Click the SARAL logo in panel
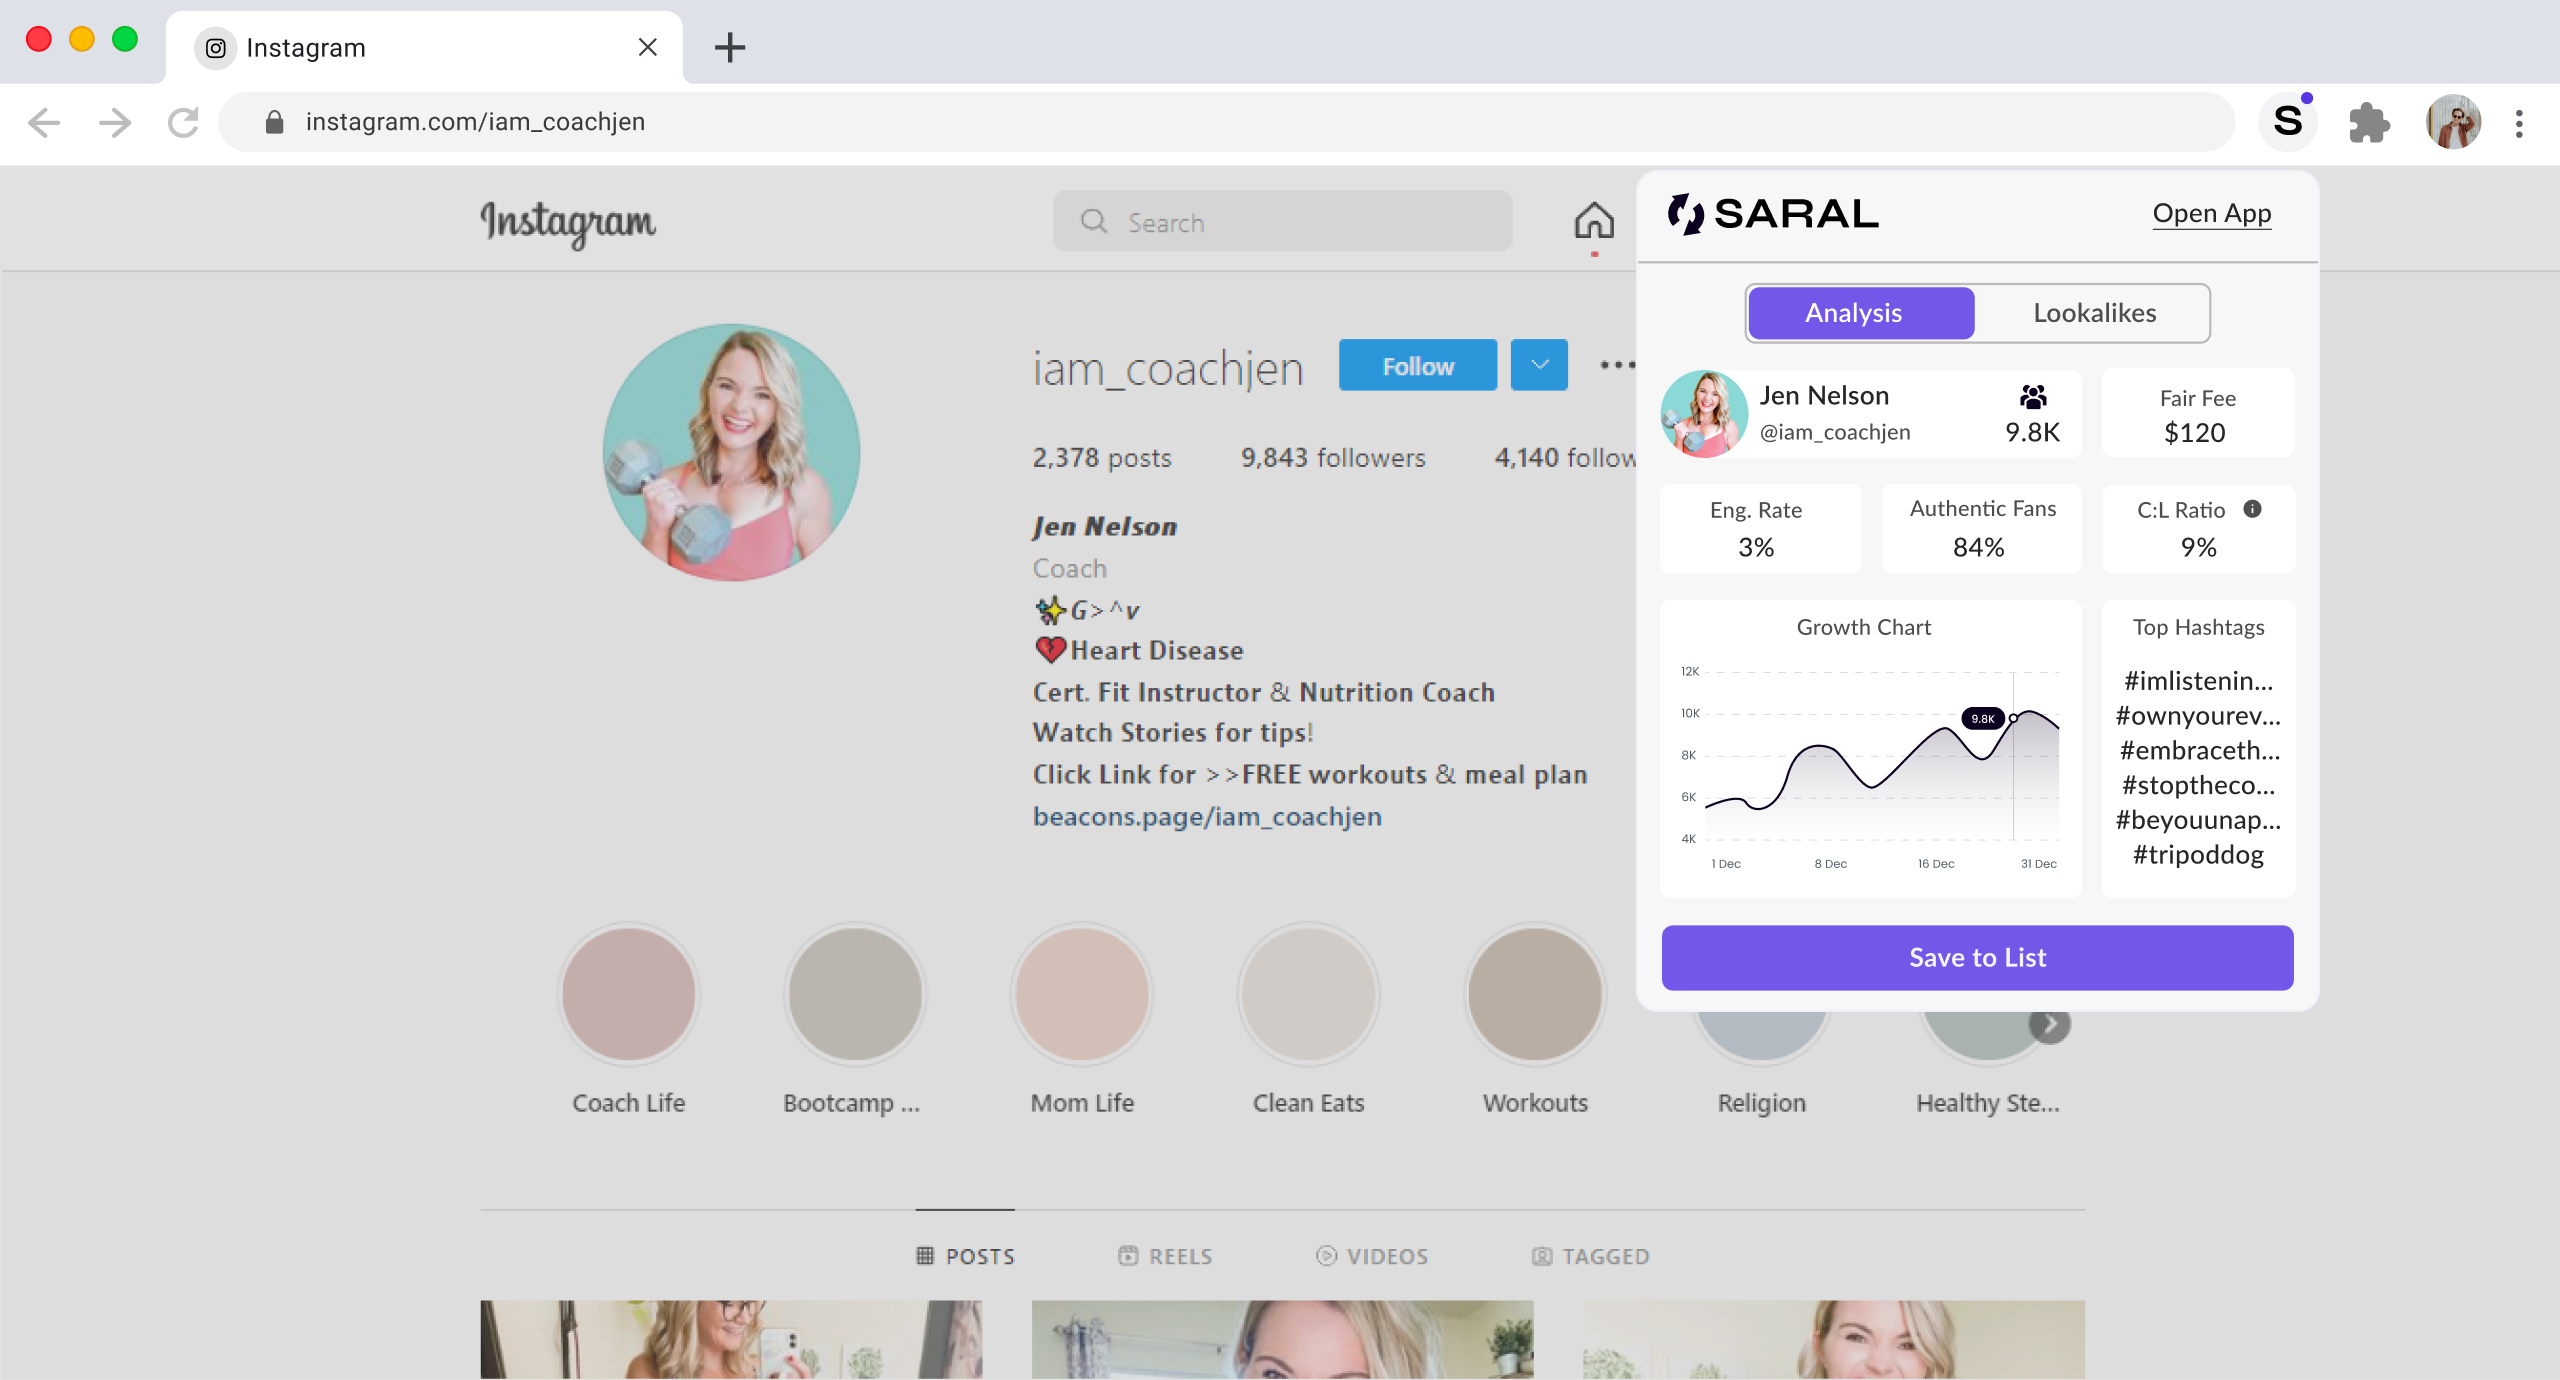Viewport: 2560px width, 1380px height. click(1774, 213)
